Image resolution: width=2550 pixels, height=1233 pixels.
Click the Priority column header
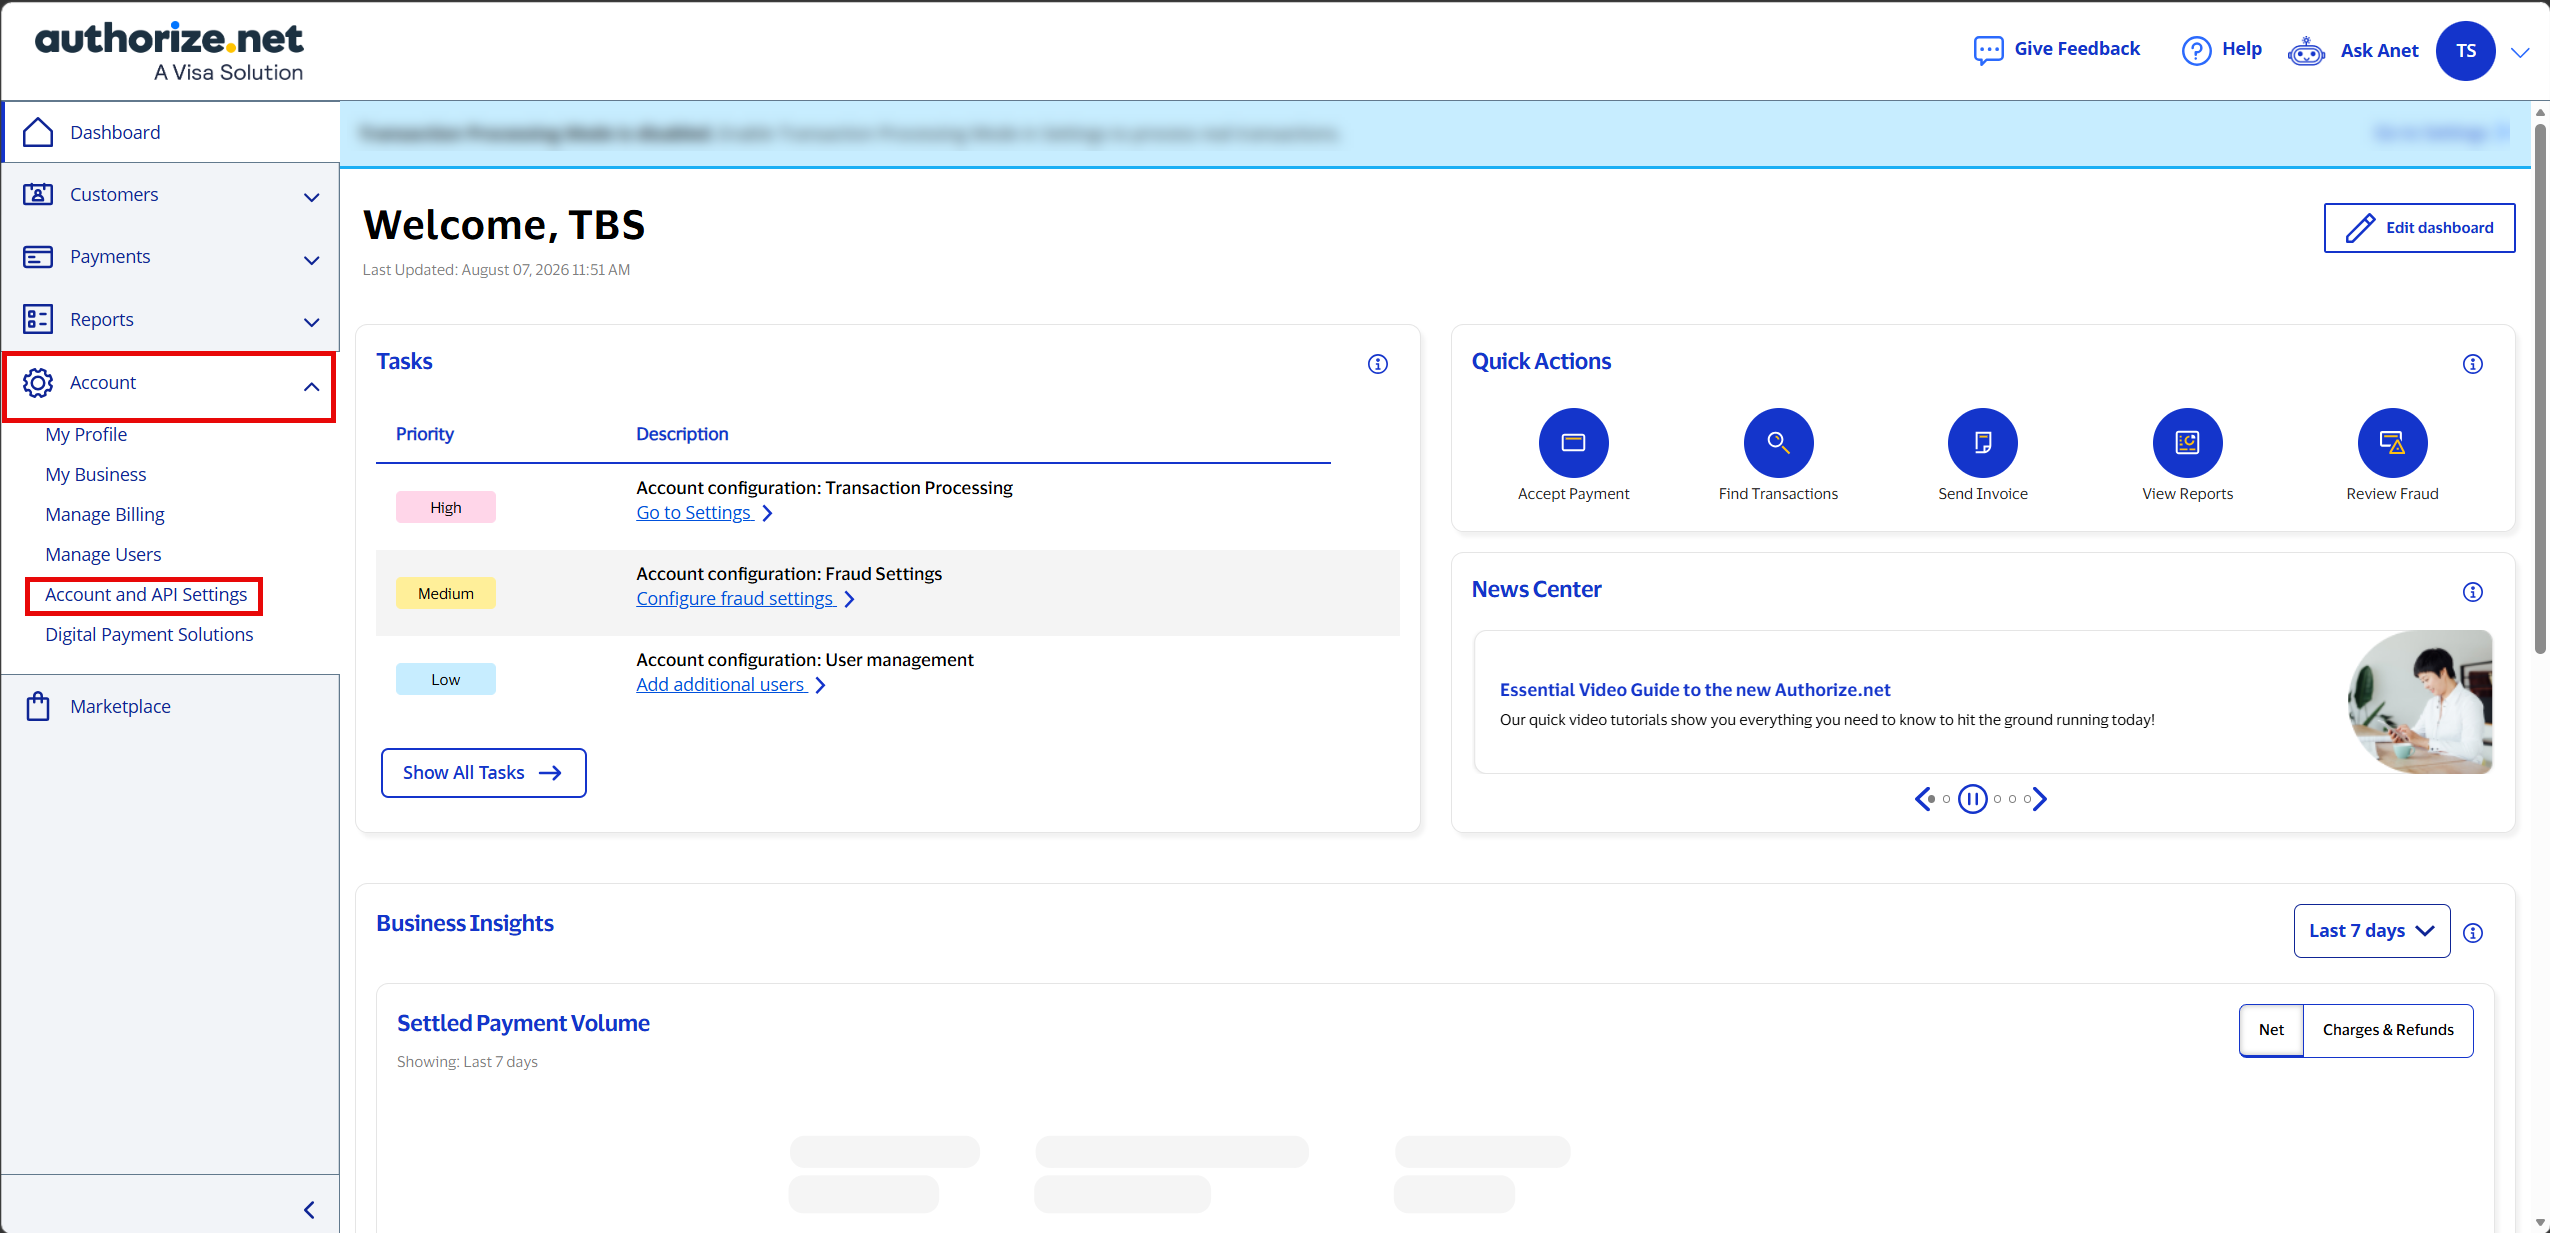425,434
